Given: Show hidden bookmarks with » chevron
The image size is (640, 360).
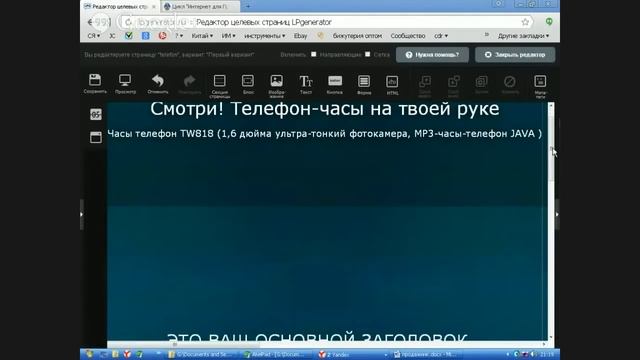Looking at the screenshot, I should (x=487, y=35).
